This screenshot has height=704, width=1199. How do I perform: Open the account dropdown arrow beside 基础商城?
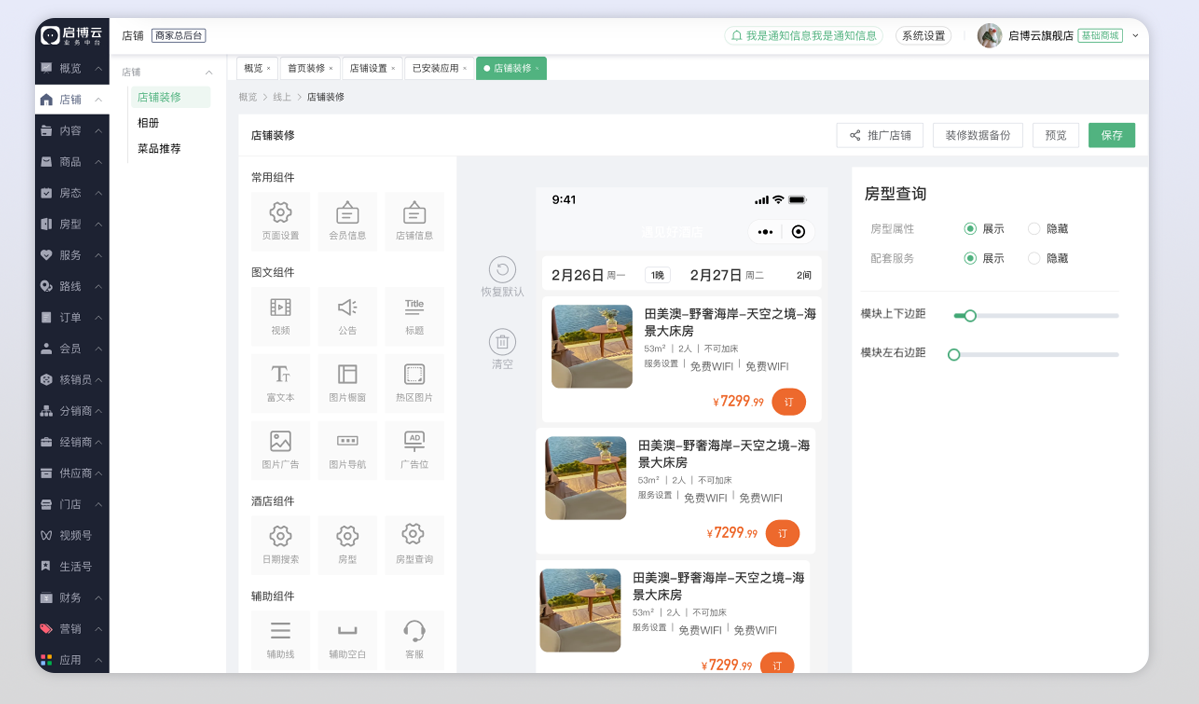pyautogui.click(x=1135, y=36)
